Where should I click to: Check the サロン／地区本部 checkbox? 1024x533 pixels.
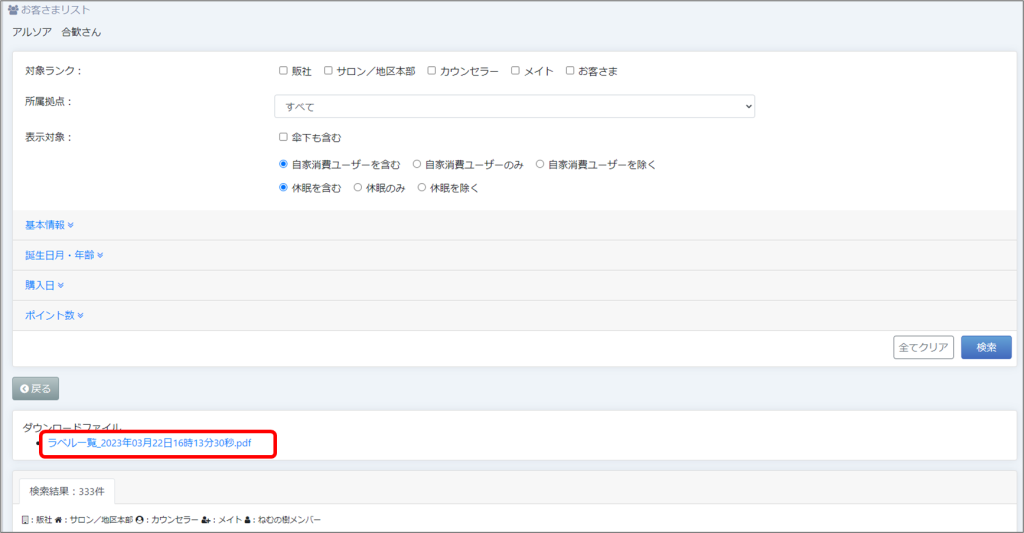328,71
